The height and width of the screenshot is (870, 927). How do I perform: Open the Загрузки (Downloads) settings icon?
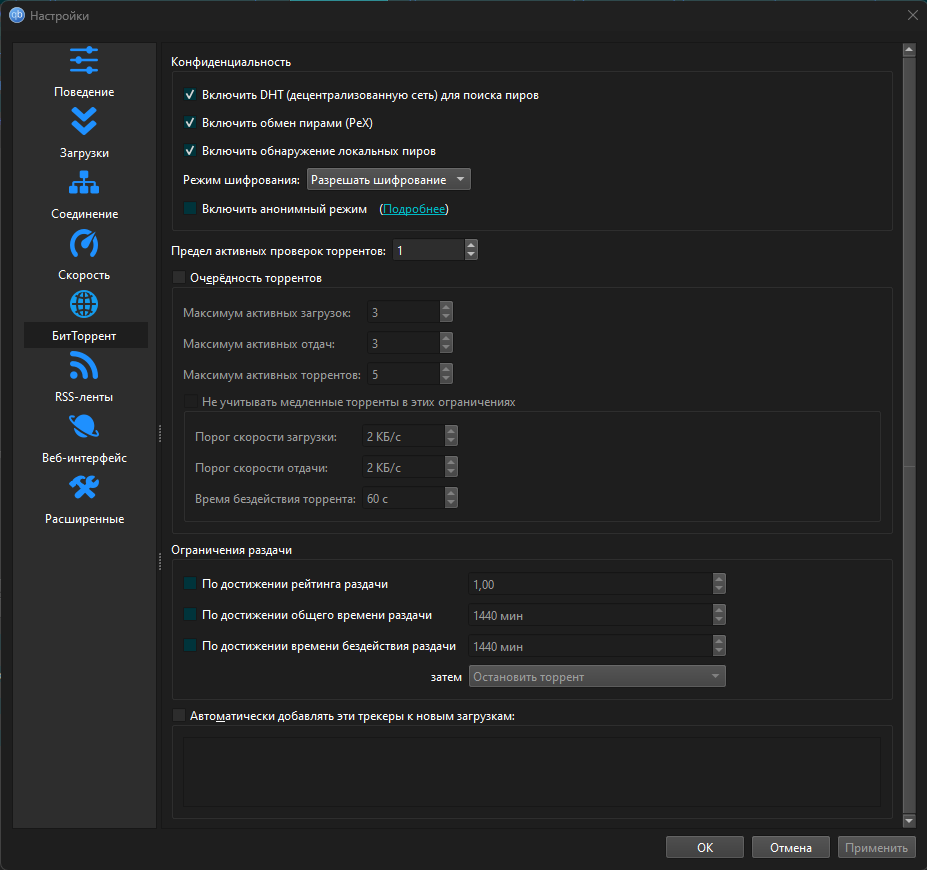coord(84,121)
